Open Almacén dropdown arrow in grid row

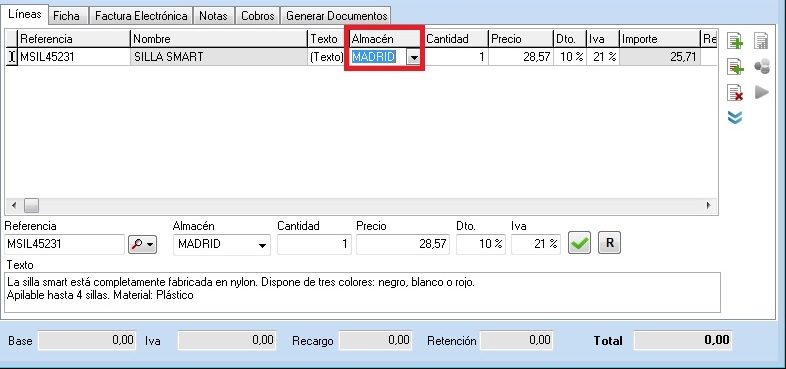coord(413,57)
